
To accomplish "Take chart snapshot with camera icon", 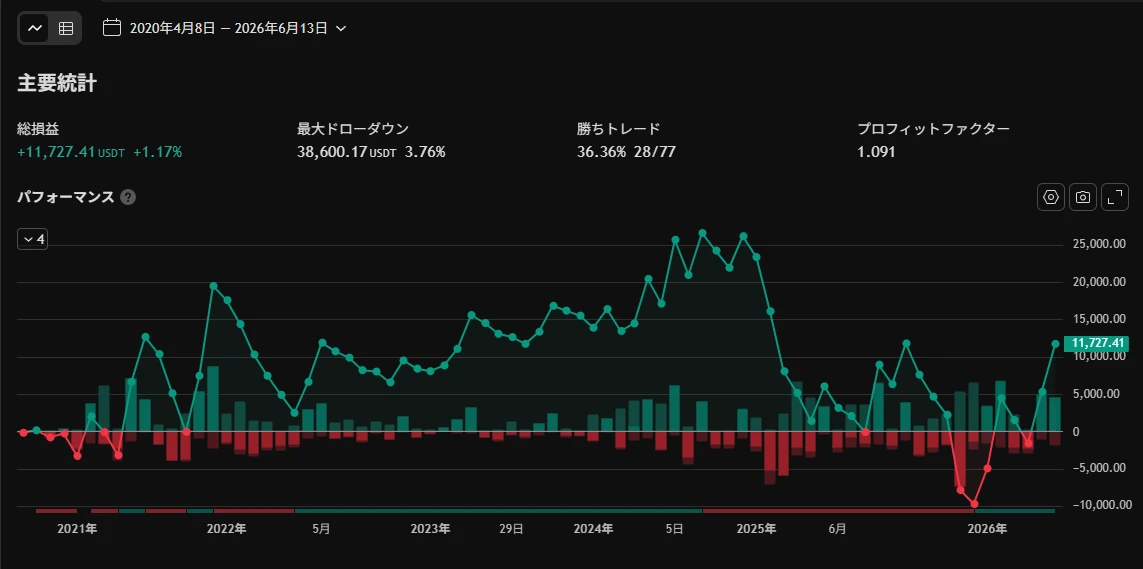I will [x=1083, y=197].
